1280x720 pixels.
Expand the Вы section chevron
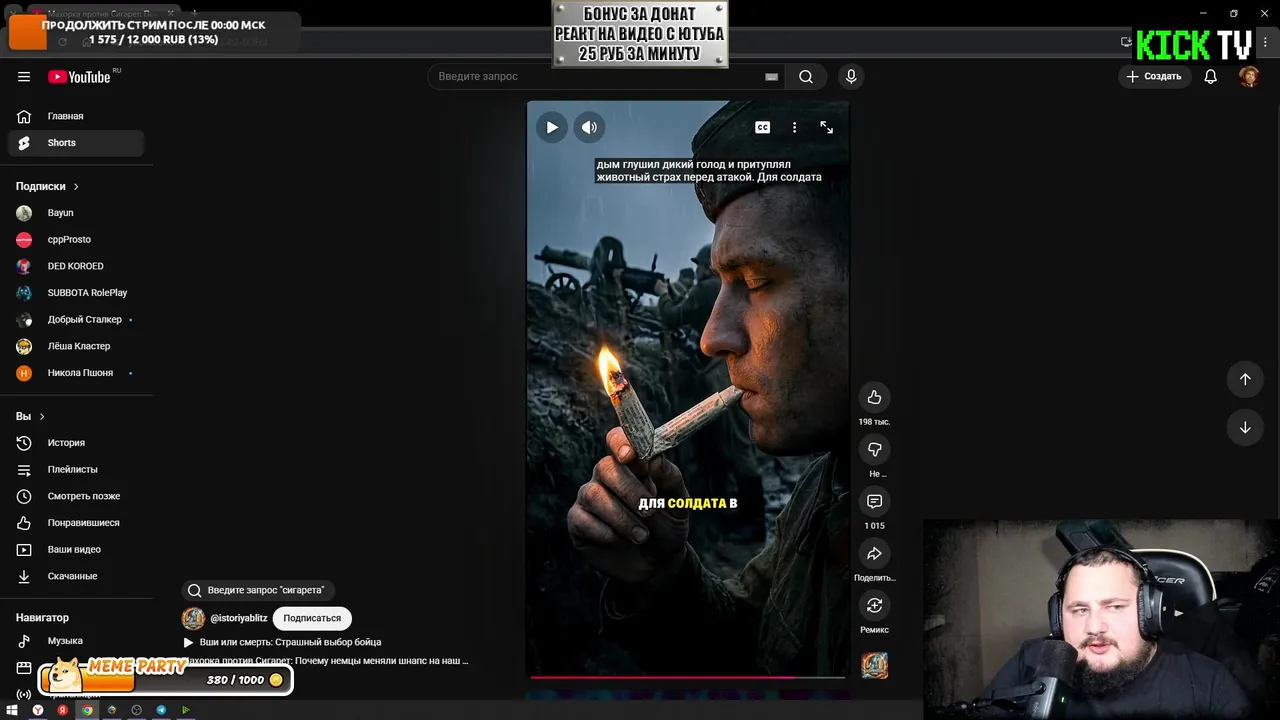pyautogui.click(x=42, y=416)
